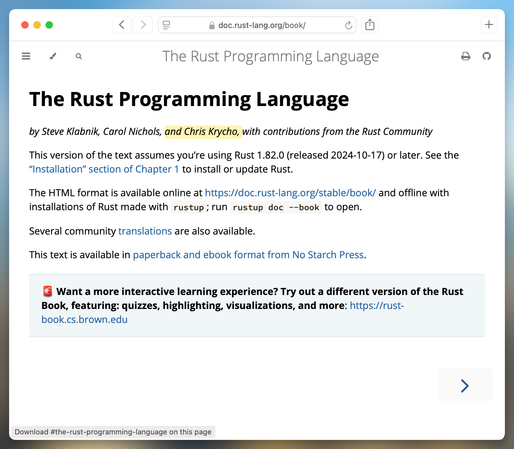This screenshot has height=449, width=514.
Task: Open the Safari share button
Action: click(x=370, y=25)
